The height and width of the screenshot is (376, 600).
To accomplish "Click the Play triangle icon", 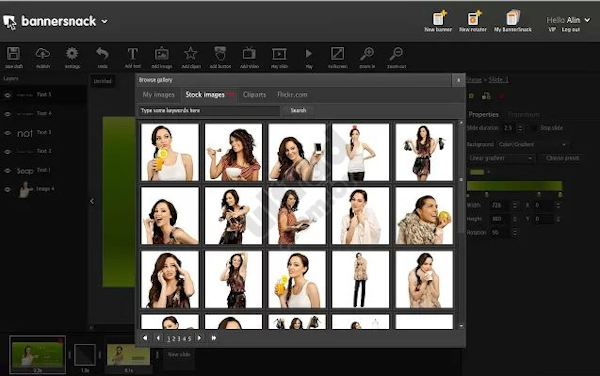I will [309, 54].
